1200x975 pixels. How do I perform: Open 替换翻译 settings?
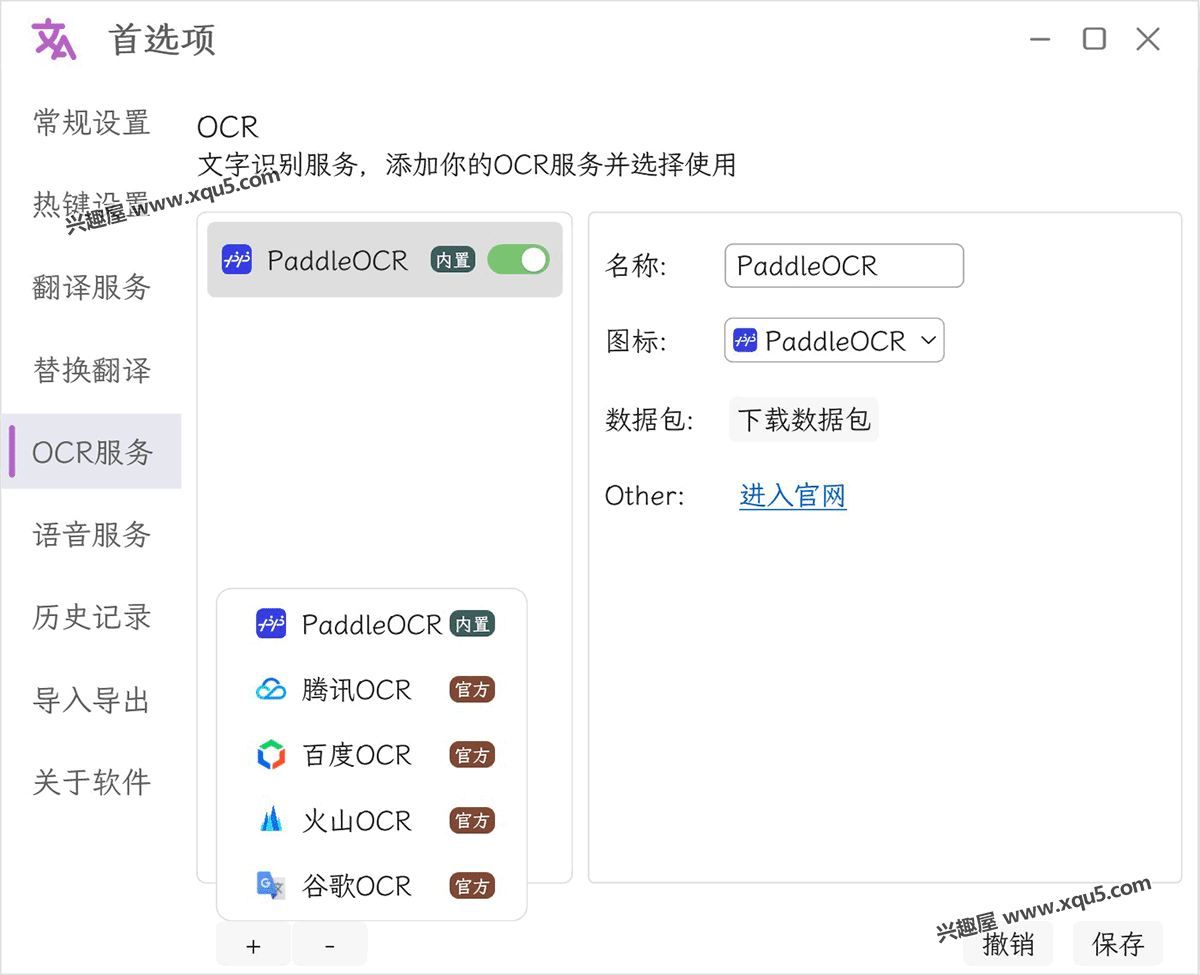pos(91,370)
